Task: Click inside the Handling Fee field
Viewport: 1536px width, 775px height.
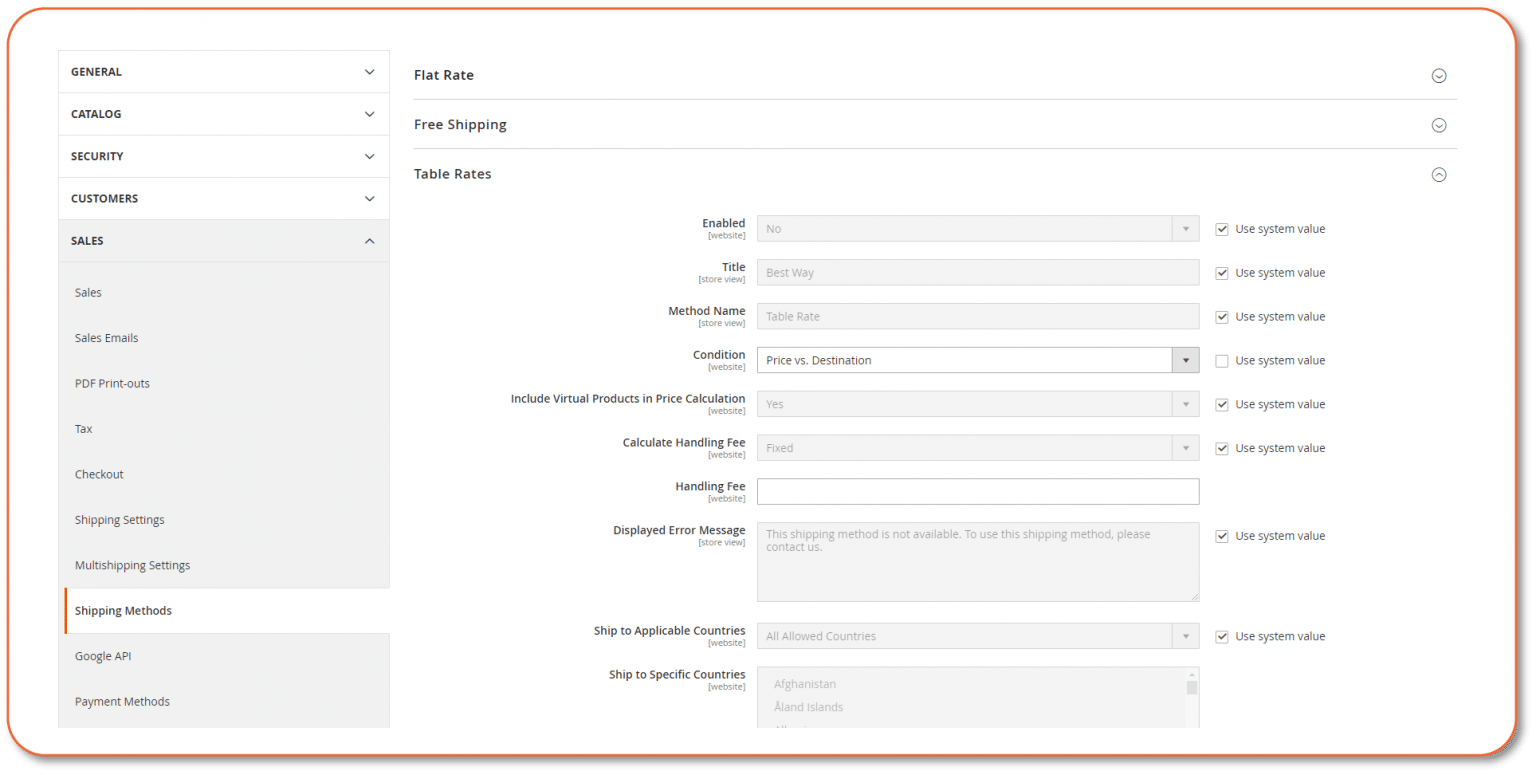Action: click(977, 491)
